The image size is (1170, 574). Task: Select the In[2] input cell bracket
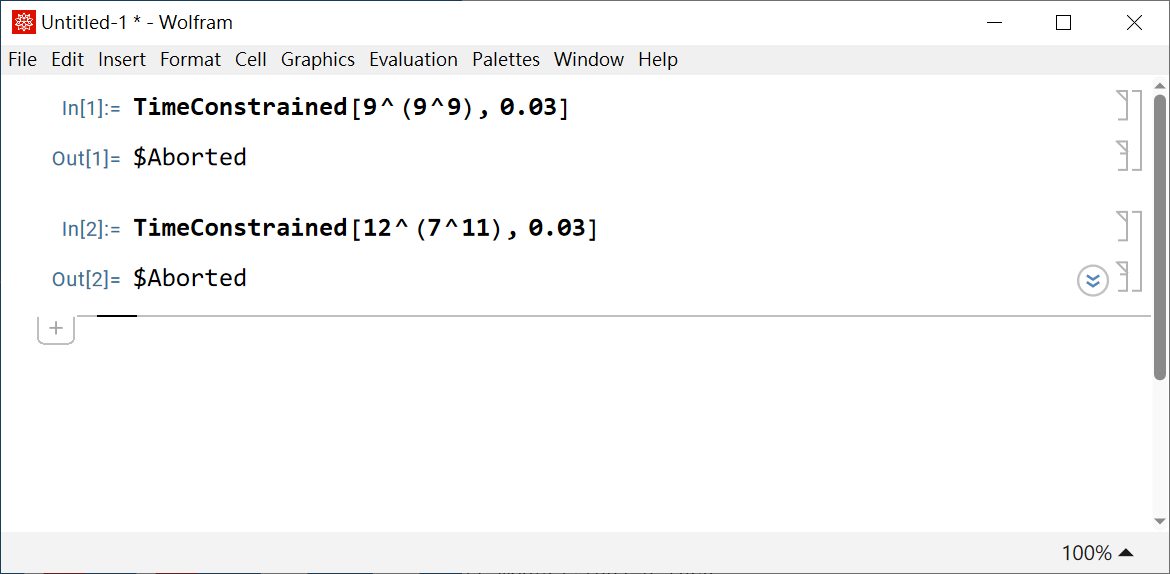pos(1123,226)
